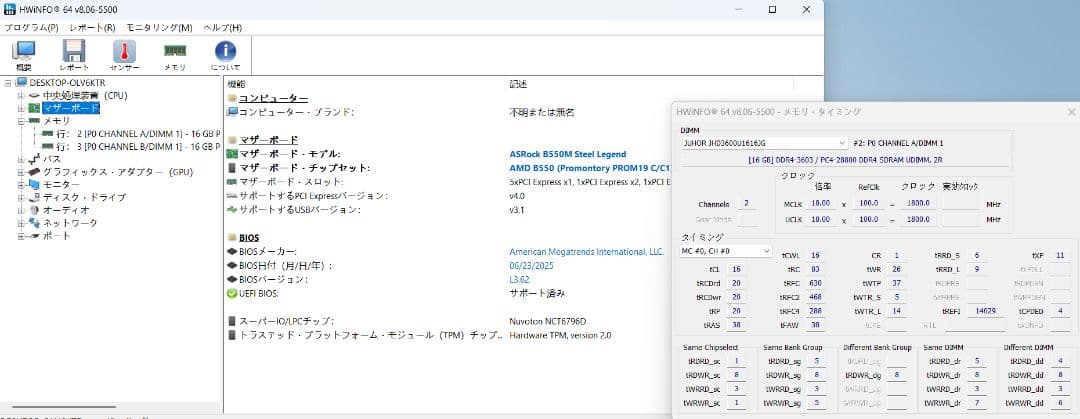Click the tRFC value field 630
This screenshot has width=1080, height=419.
pos(815,283)
